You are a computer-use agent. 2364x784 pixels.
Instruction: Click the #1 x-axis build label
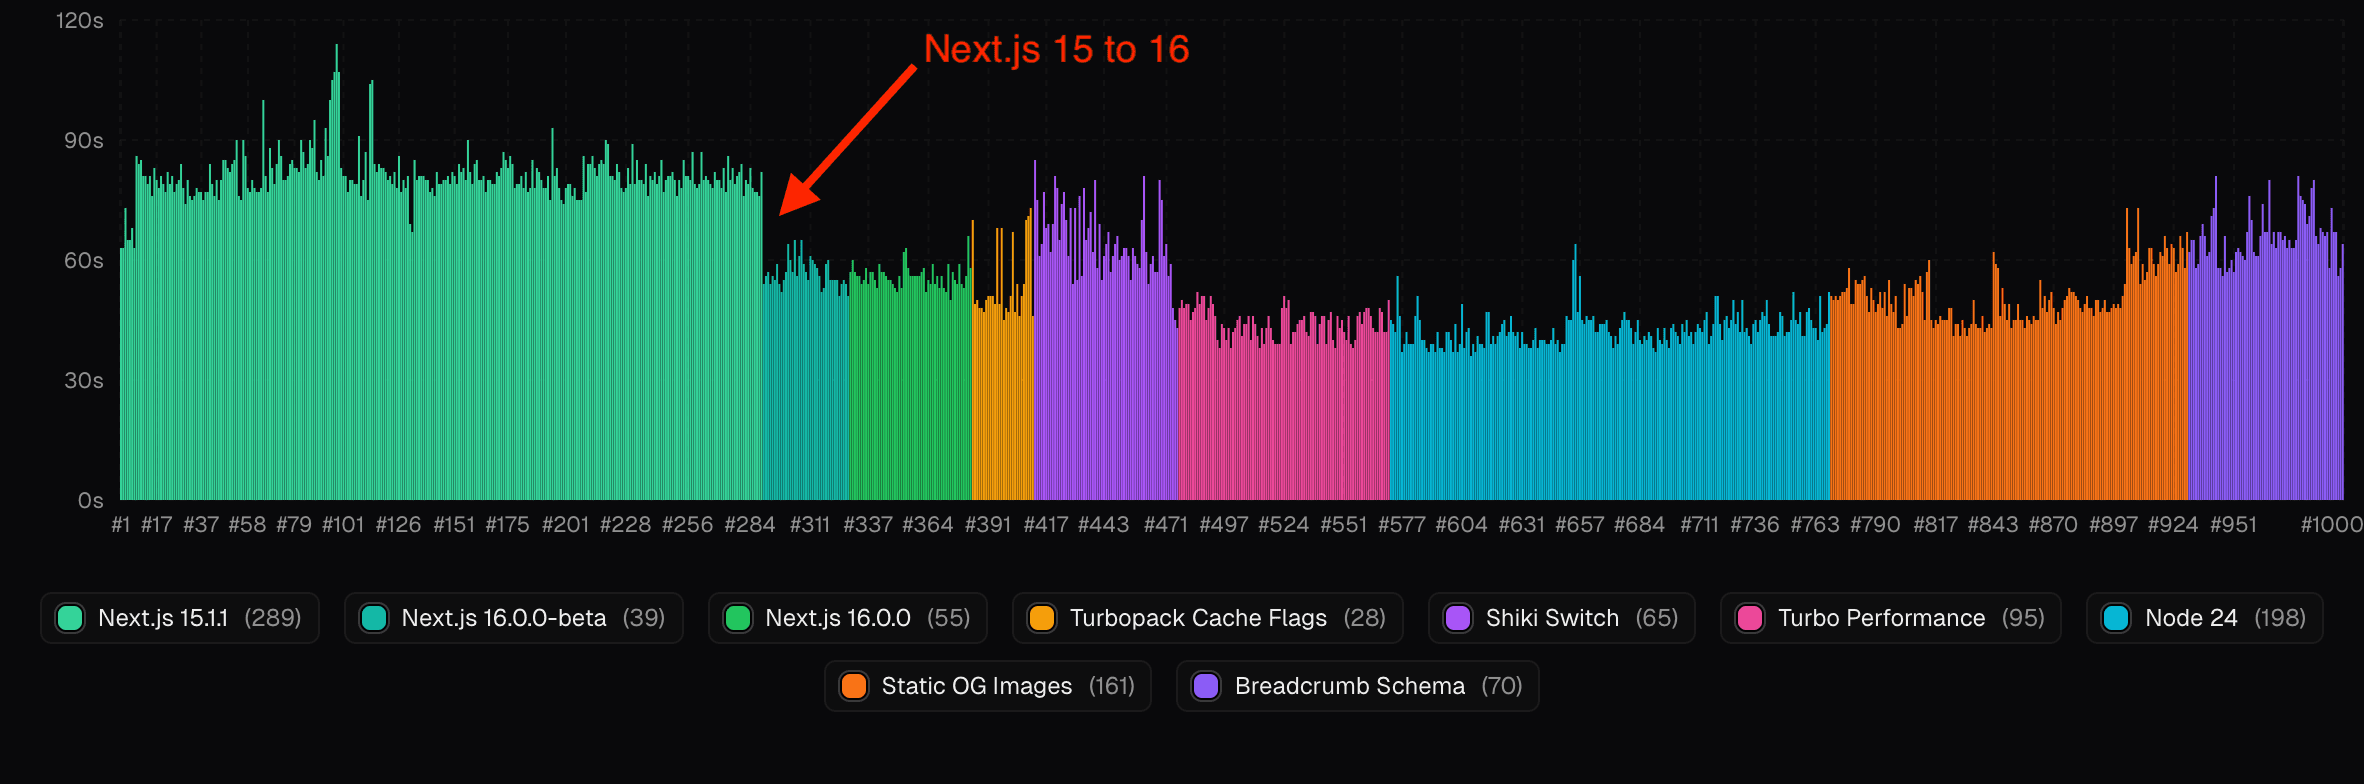pyautogui.click(x=121, y=525)
